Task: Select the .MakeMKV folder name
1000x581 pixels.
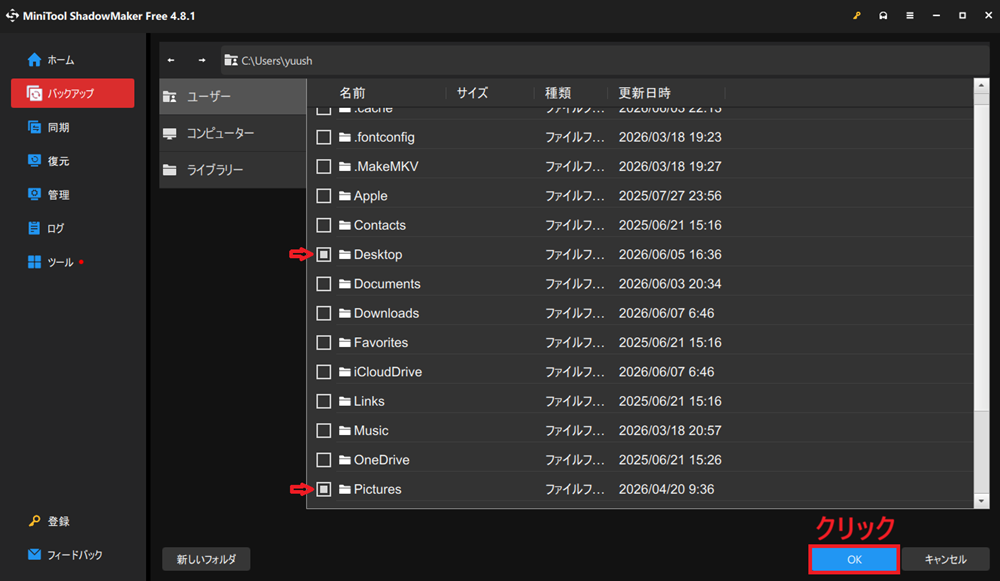Action: pos(386,166)
